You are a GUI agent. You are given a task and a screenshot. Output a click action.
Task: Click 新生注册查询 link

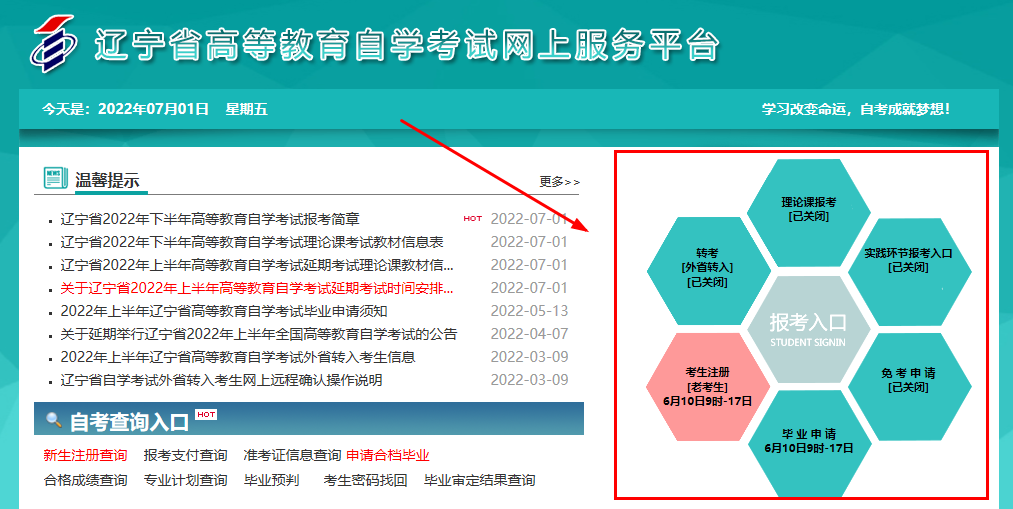[85, 455]
